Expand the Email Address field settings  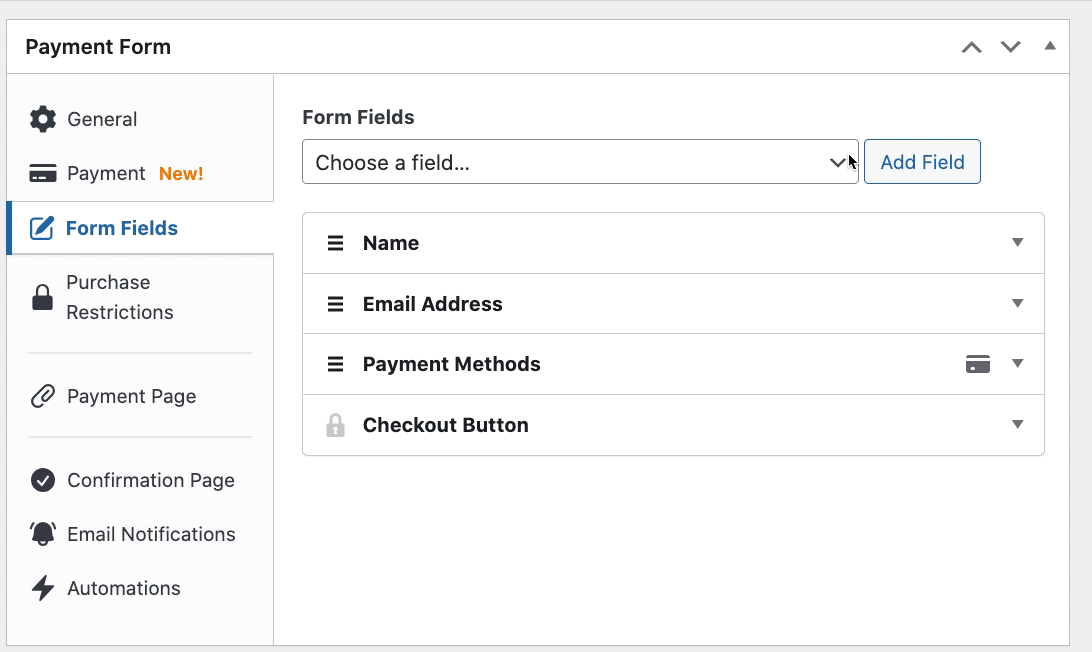pyautogui.click(x=1017, y=304)
